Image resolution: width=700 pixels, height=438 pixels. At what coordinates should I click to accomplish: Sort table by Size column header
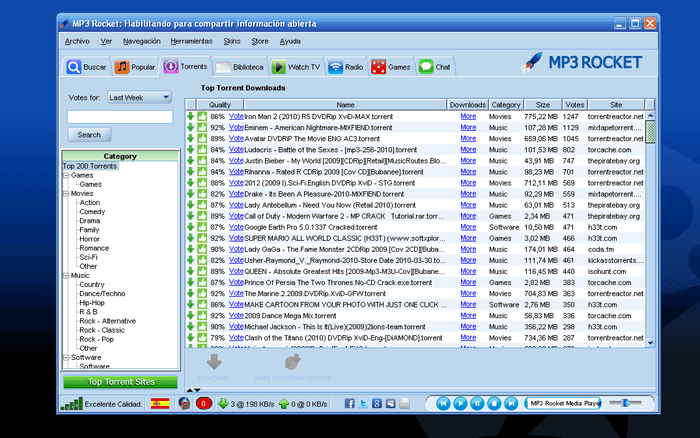[x=542, y=105]
